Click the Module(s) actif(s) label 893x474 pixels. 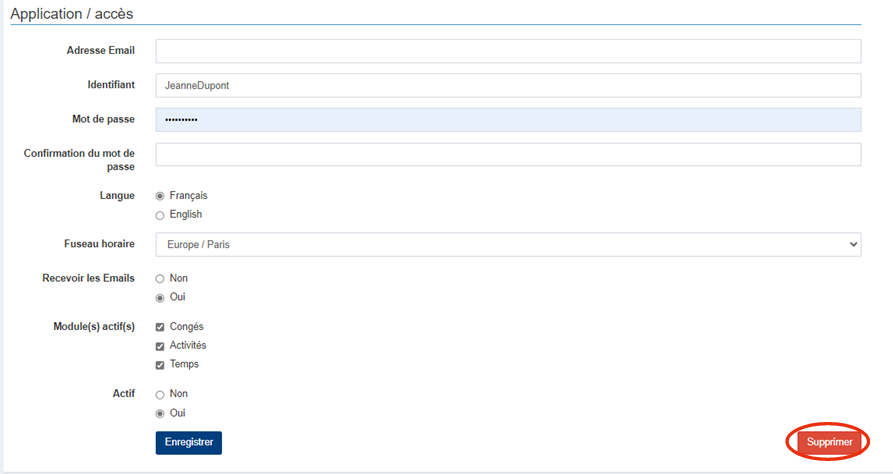pyautogui.click(x=94, y=327)
